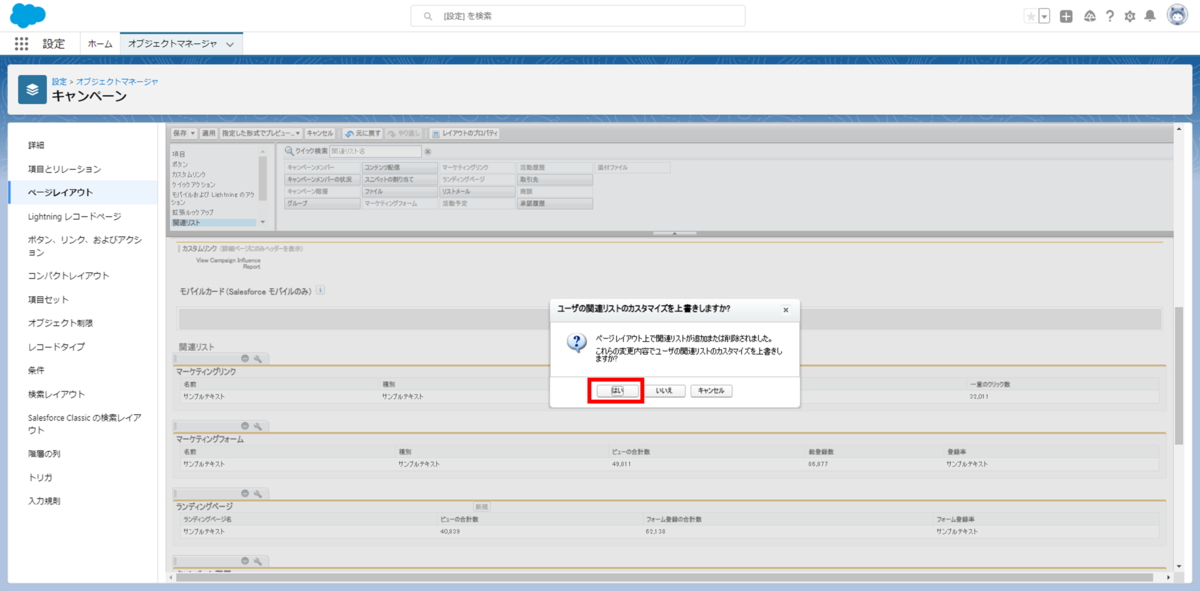Image resolution: width=1200 pixels, height=591 pixels.
Task: Click キャンセル in the overwrite dialog
Action: [711, 391]
